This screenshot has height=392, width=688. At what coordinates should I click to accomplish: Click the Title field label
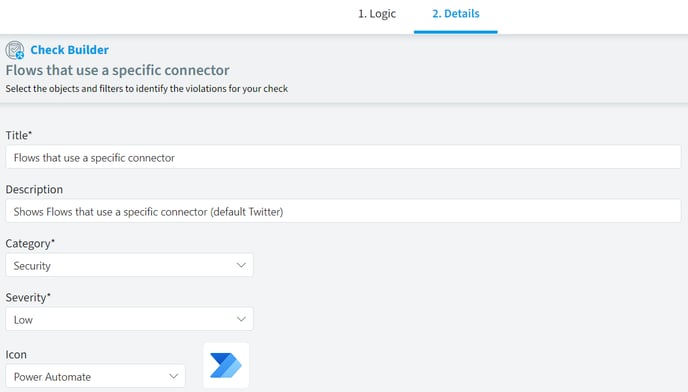(x=18, y=135)
